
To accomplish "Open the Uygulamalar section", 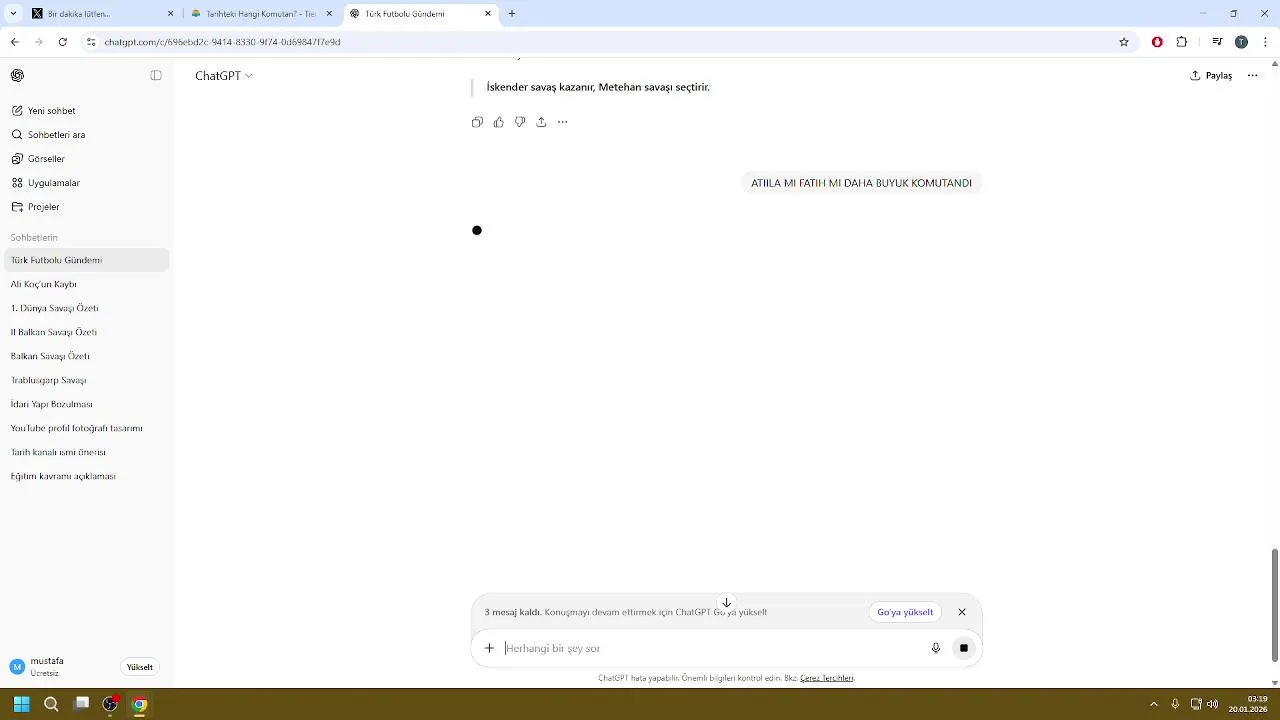I will click(x=86, y=183).
